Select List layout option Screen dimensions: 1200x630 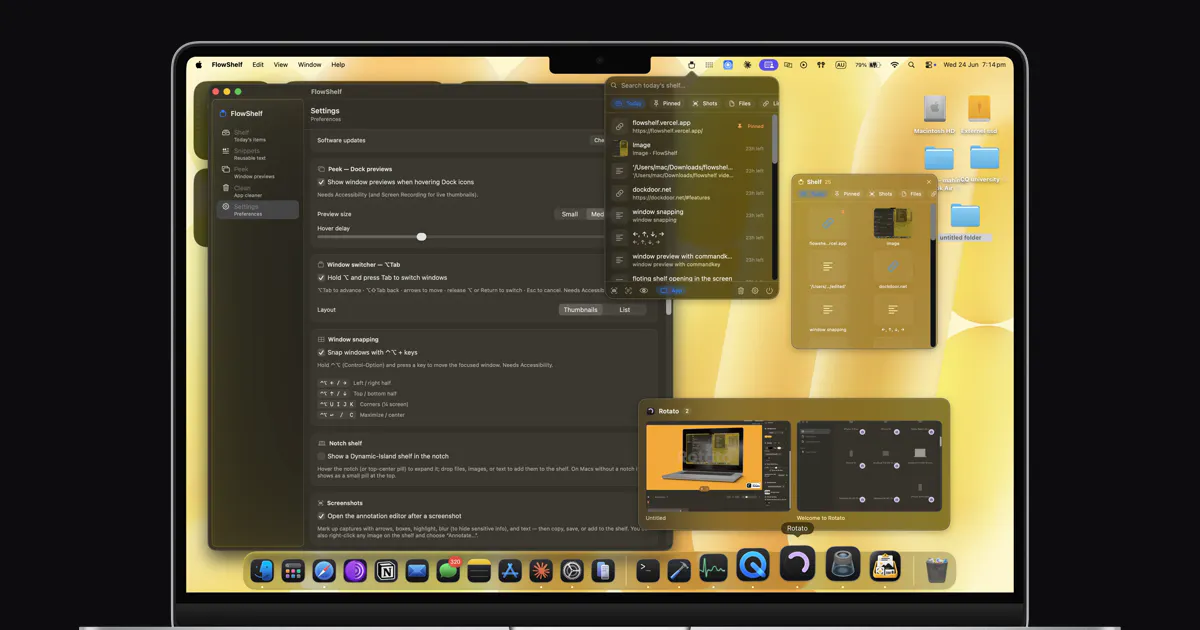pyautogui.click(x=624, y=310)
